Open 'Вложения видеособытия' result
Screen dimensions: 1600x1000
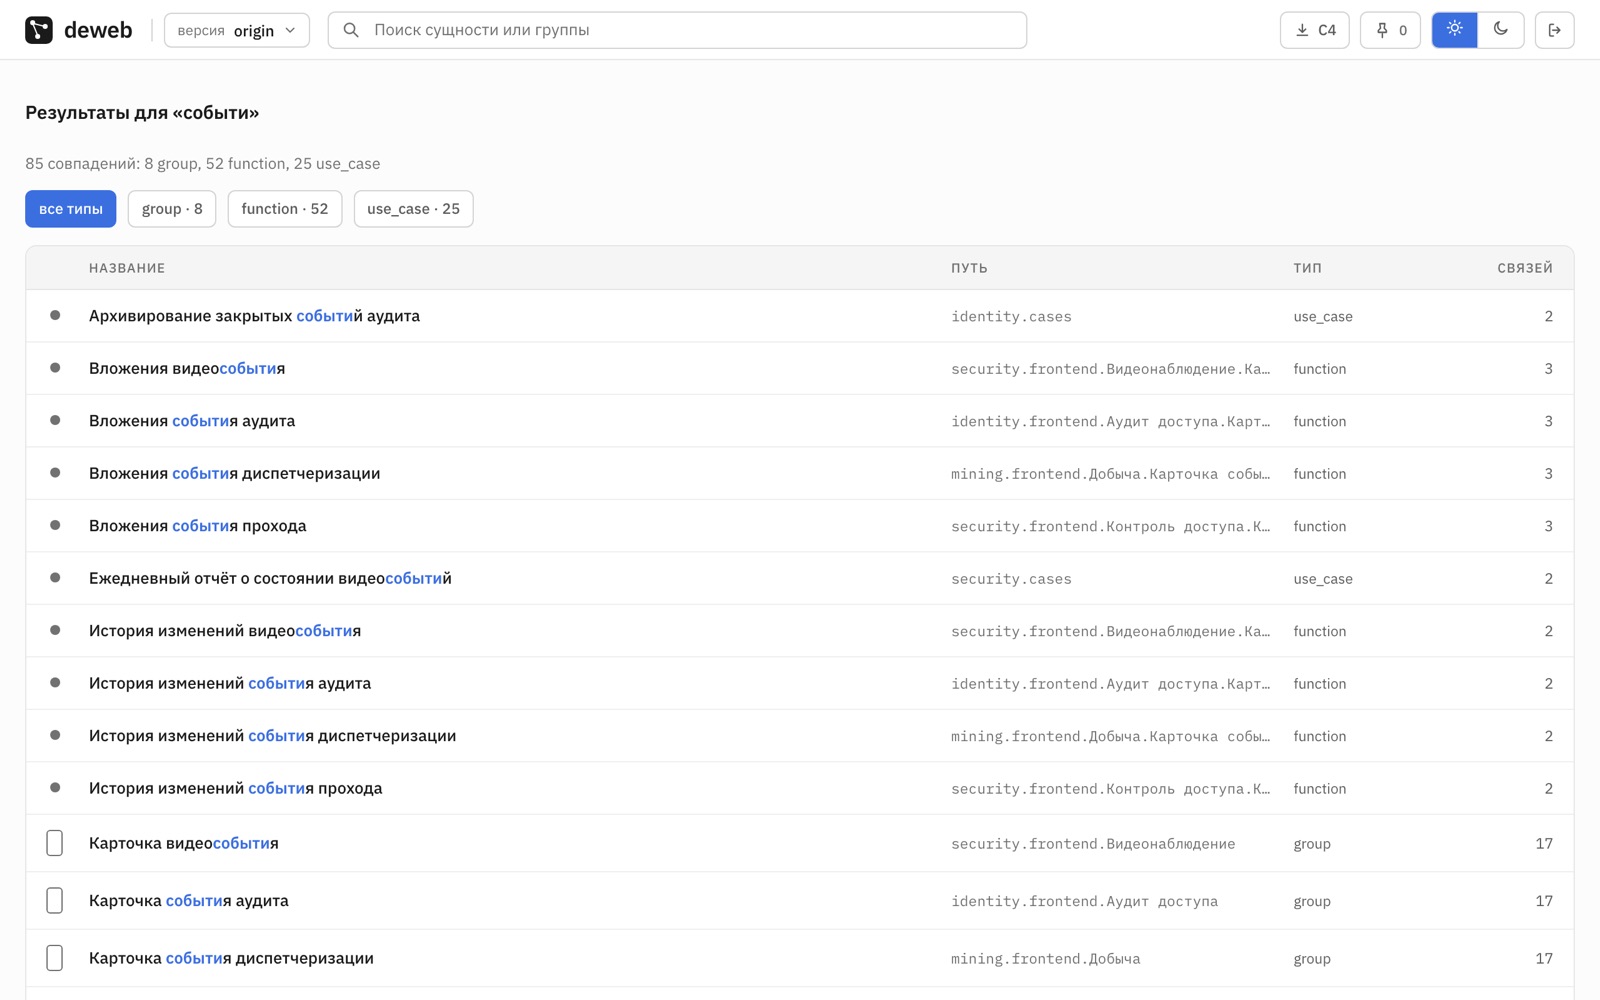[x=800, y=369]
